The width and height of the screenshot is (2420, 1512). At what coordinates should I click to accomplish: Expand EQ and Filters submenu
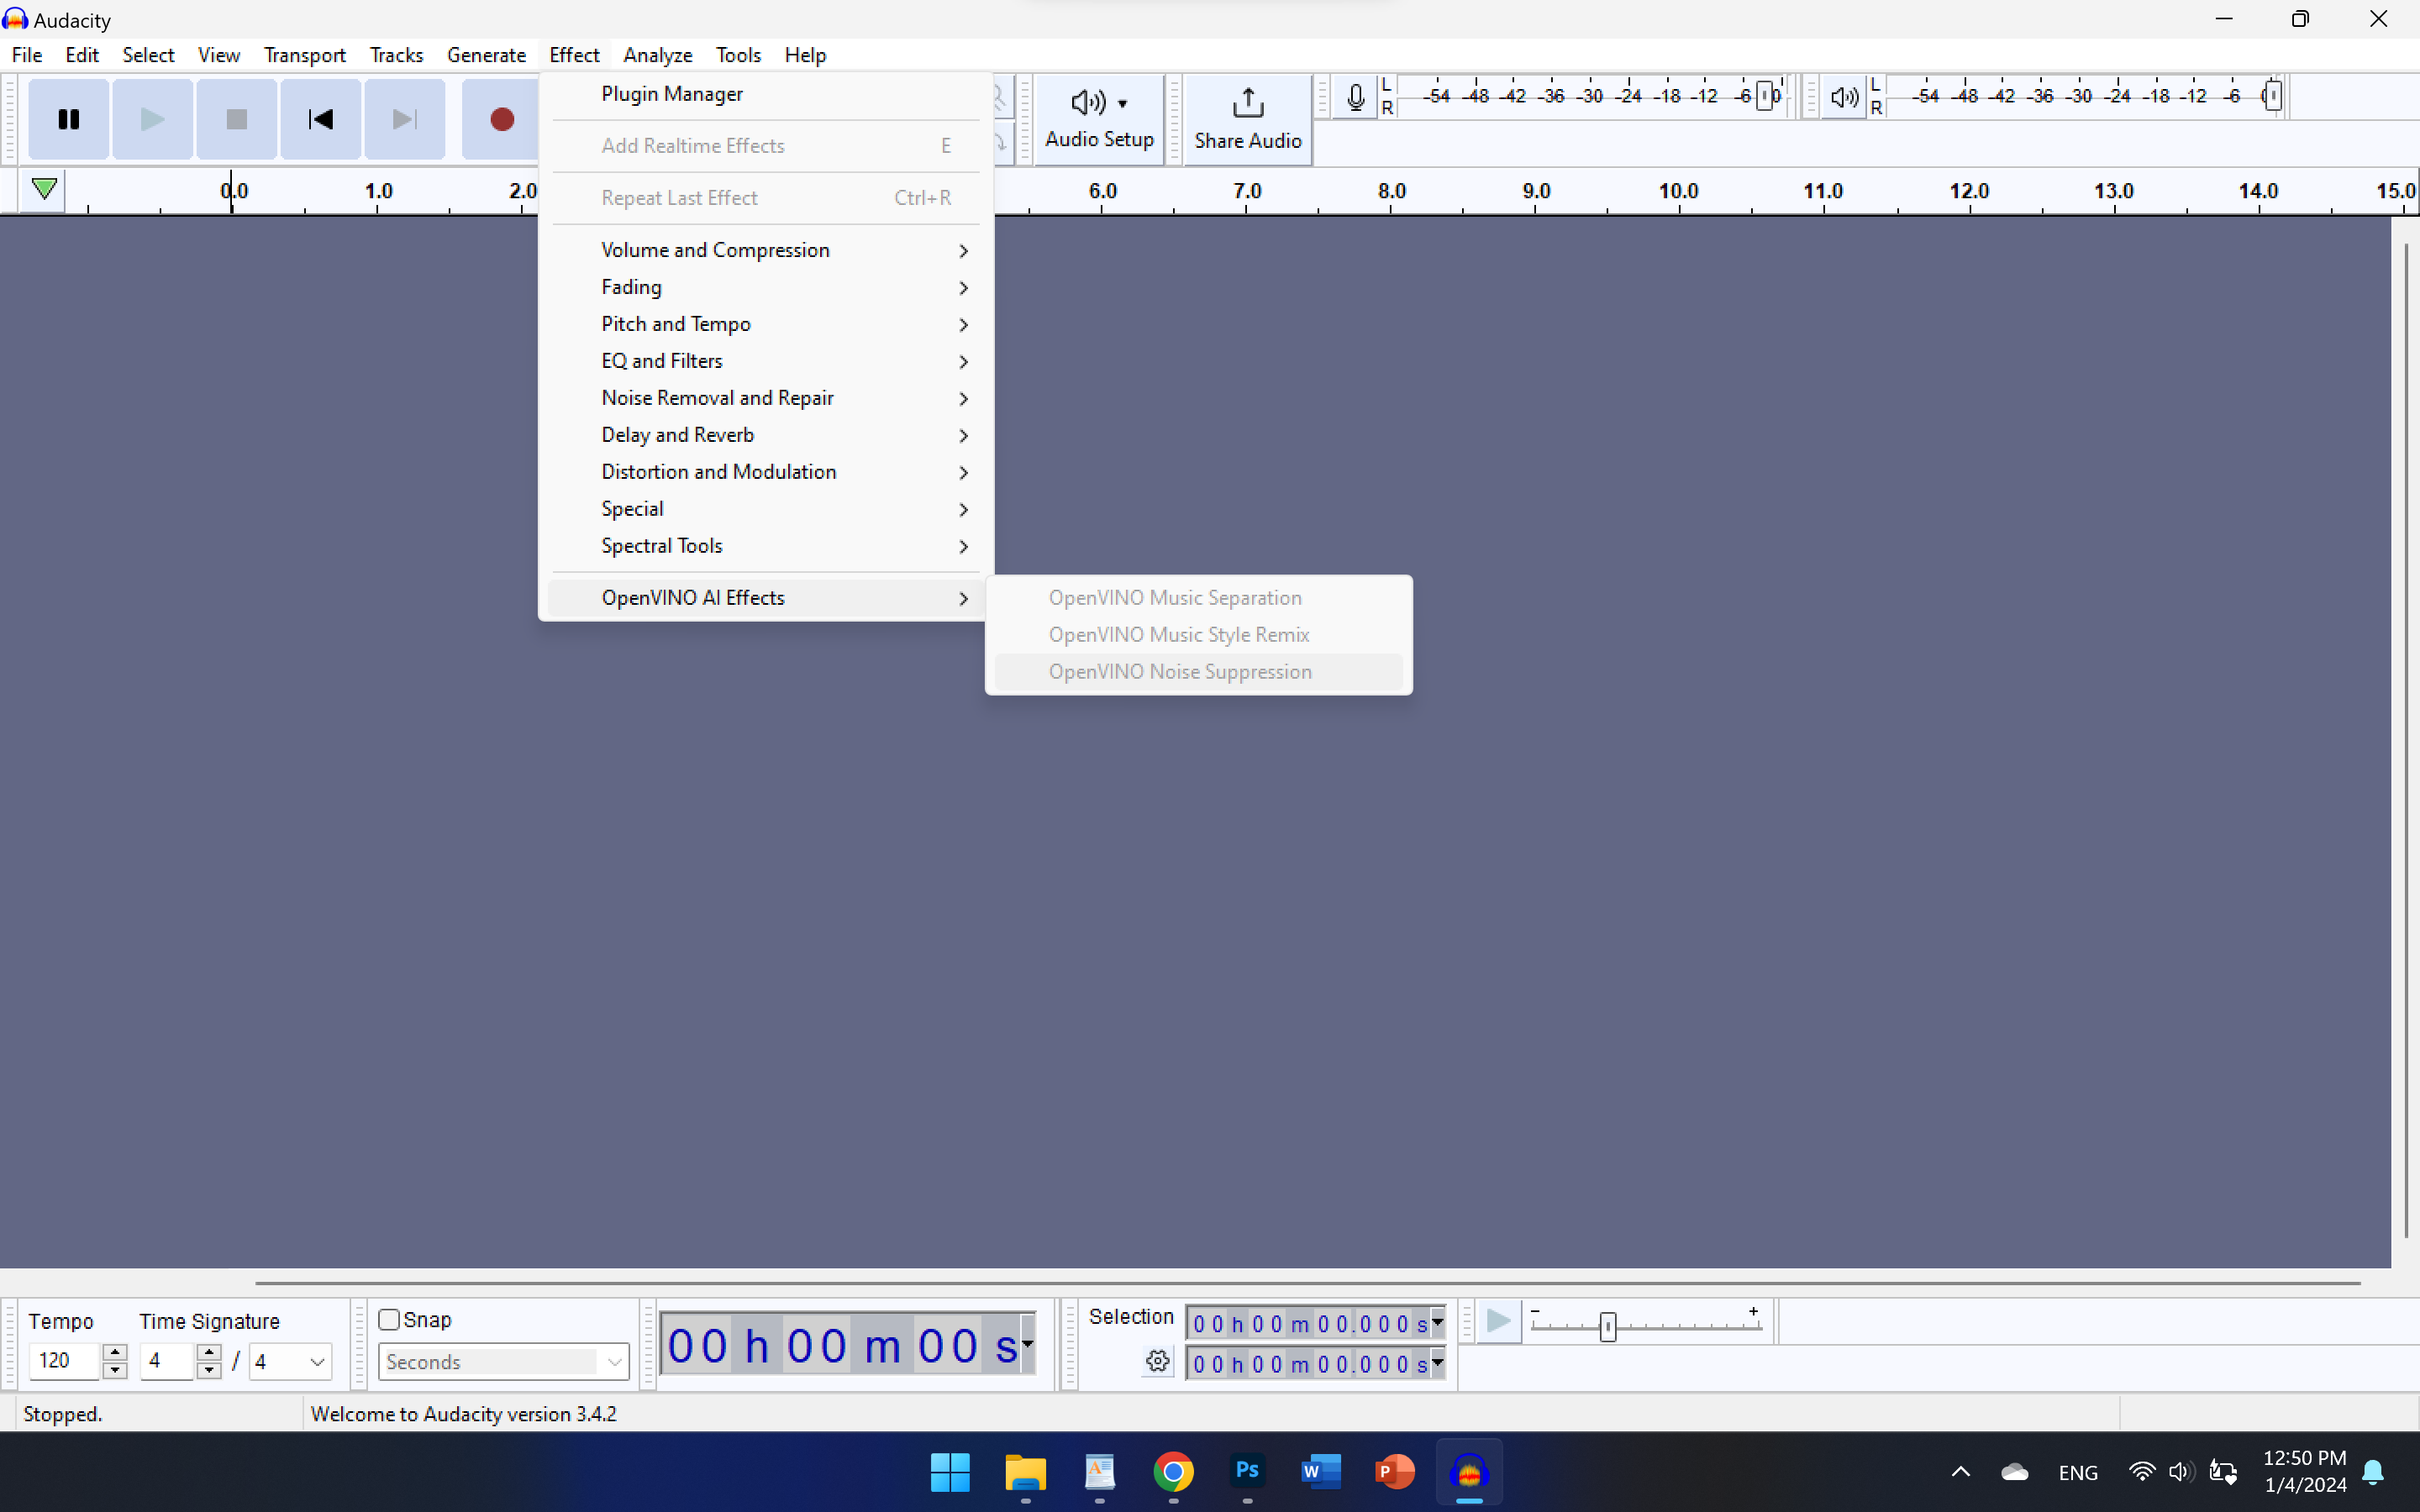[766, 361]
